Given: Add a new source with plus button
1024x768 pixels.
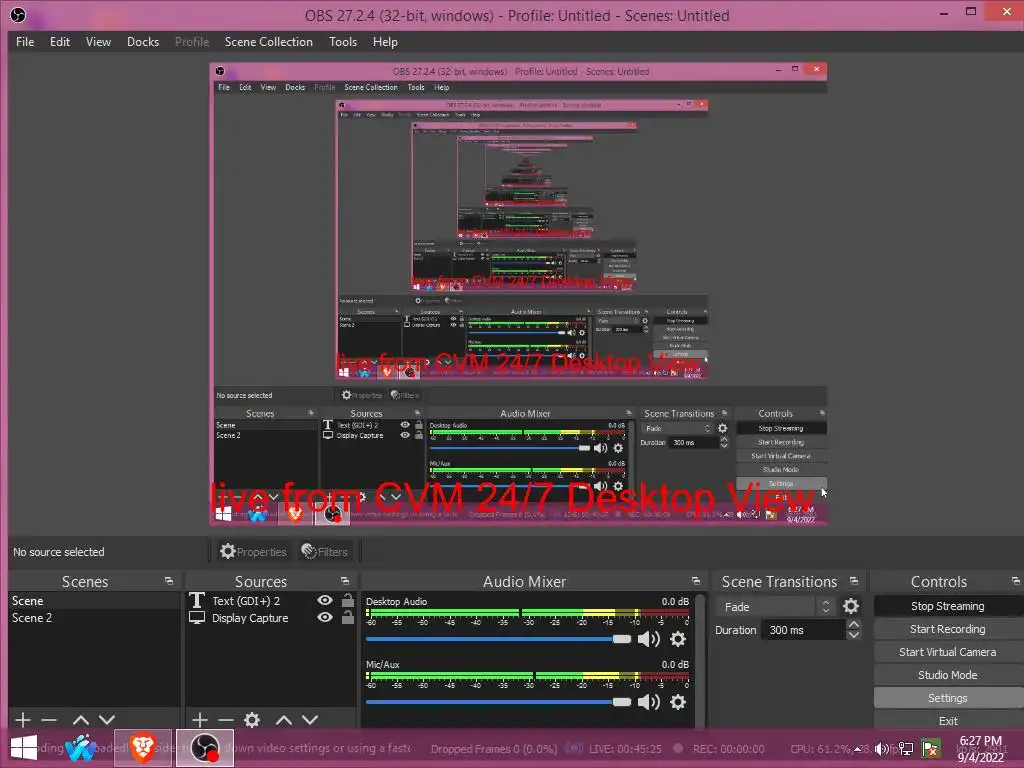Looking at the screenshot, I should 200,720.
